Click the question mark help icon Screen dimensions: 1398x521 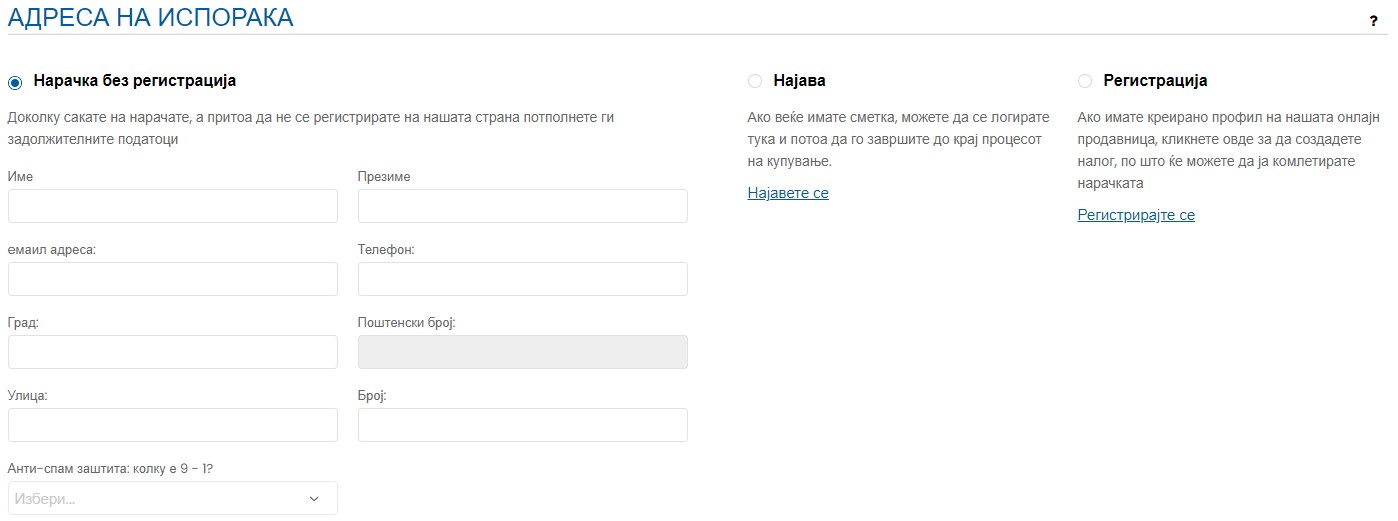[1374, 20]
